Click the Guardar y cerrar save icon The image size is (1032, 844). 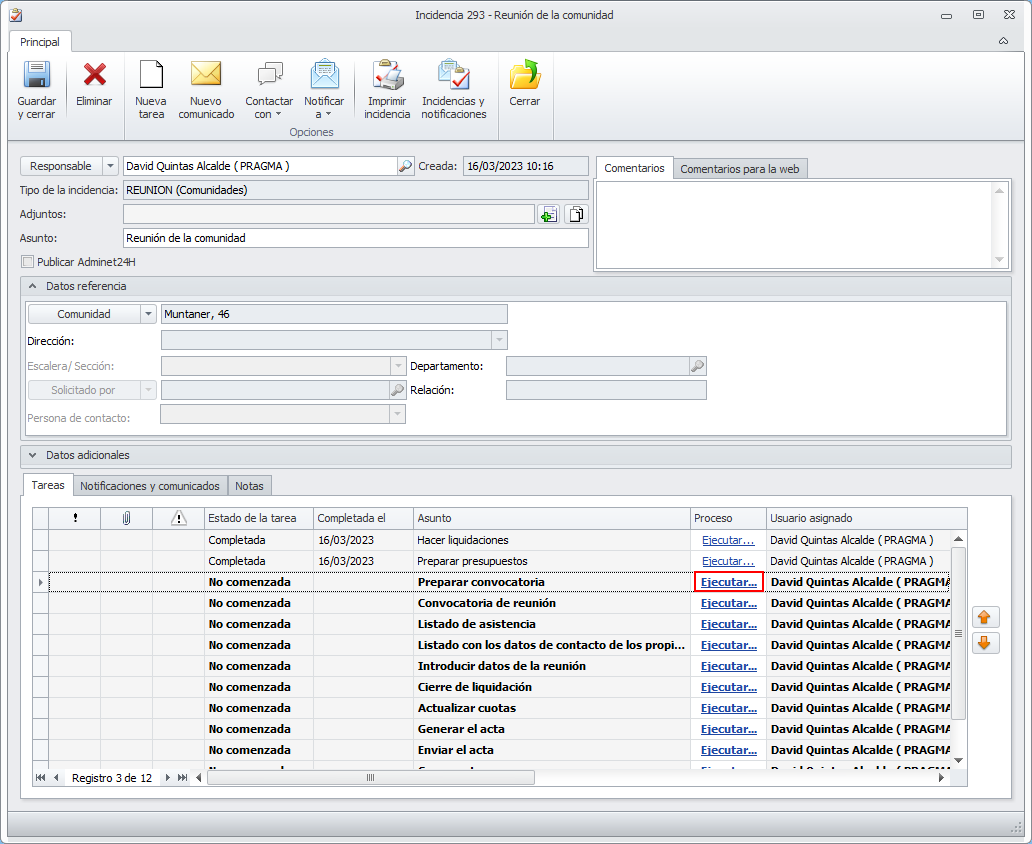(x=37, y=76)
